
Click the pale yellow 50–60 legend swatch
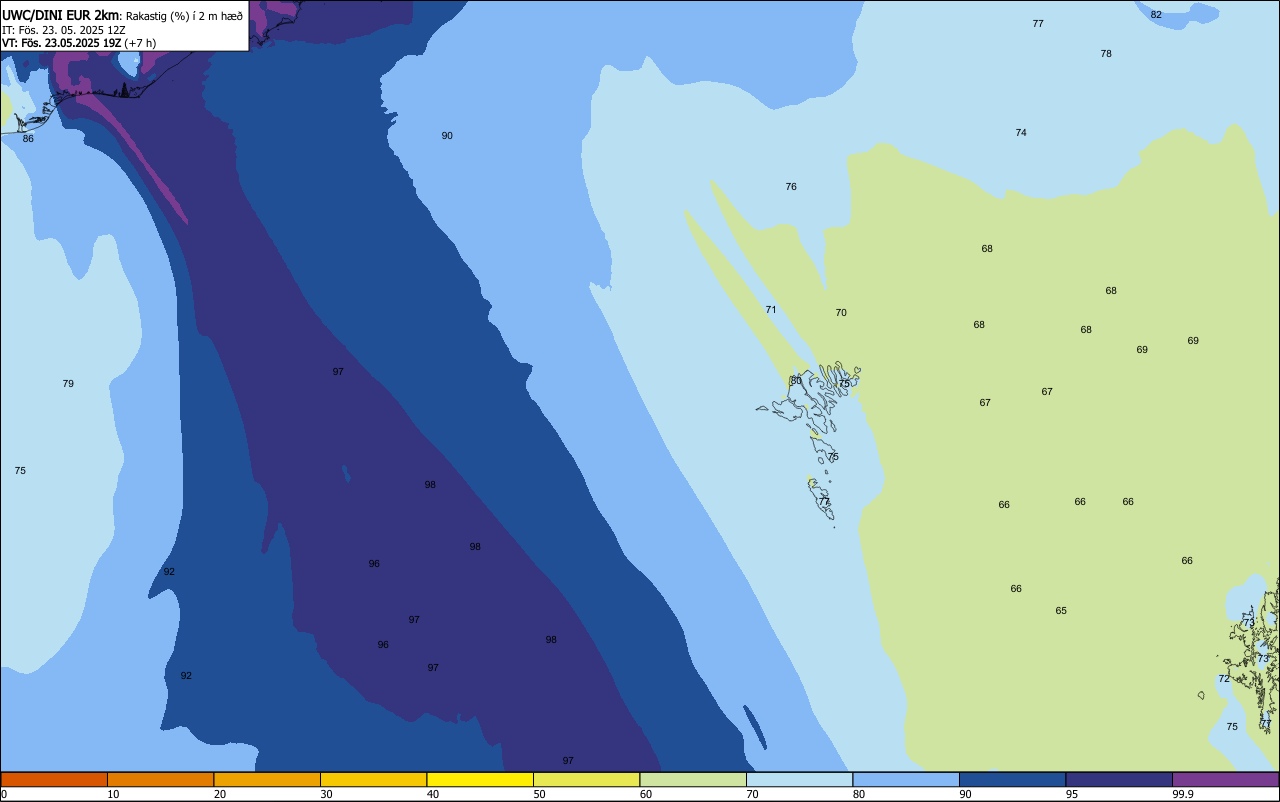[x=586, y=779]
